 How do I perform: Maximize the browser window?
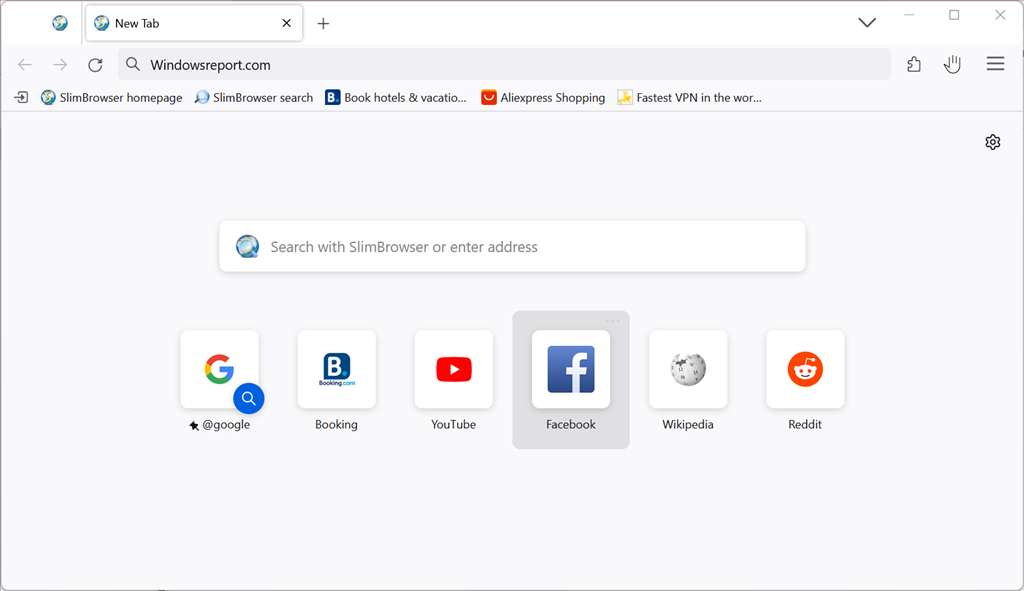(954, 15)
